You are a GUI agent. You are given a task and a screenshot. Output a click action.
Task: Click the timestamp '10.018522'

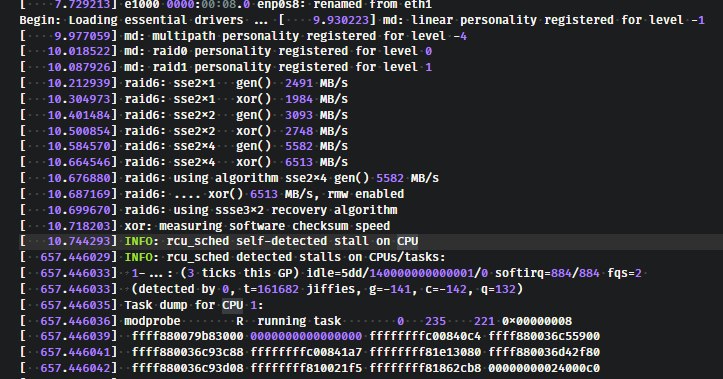point(79,51)
